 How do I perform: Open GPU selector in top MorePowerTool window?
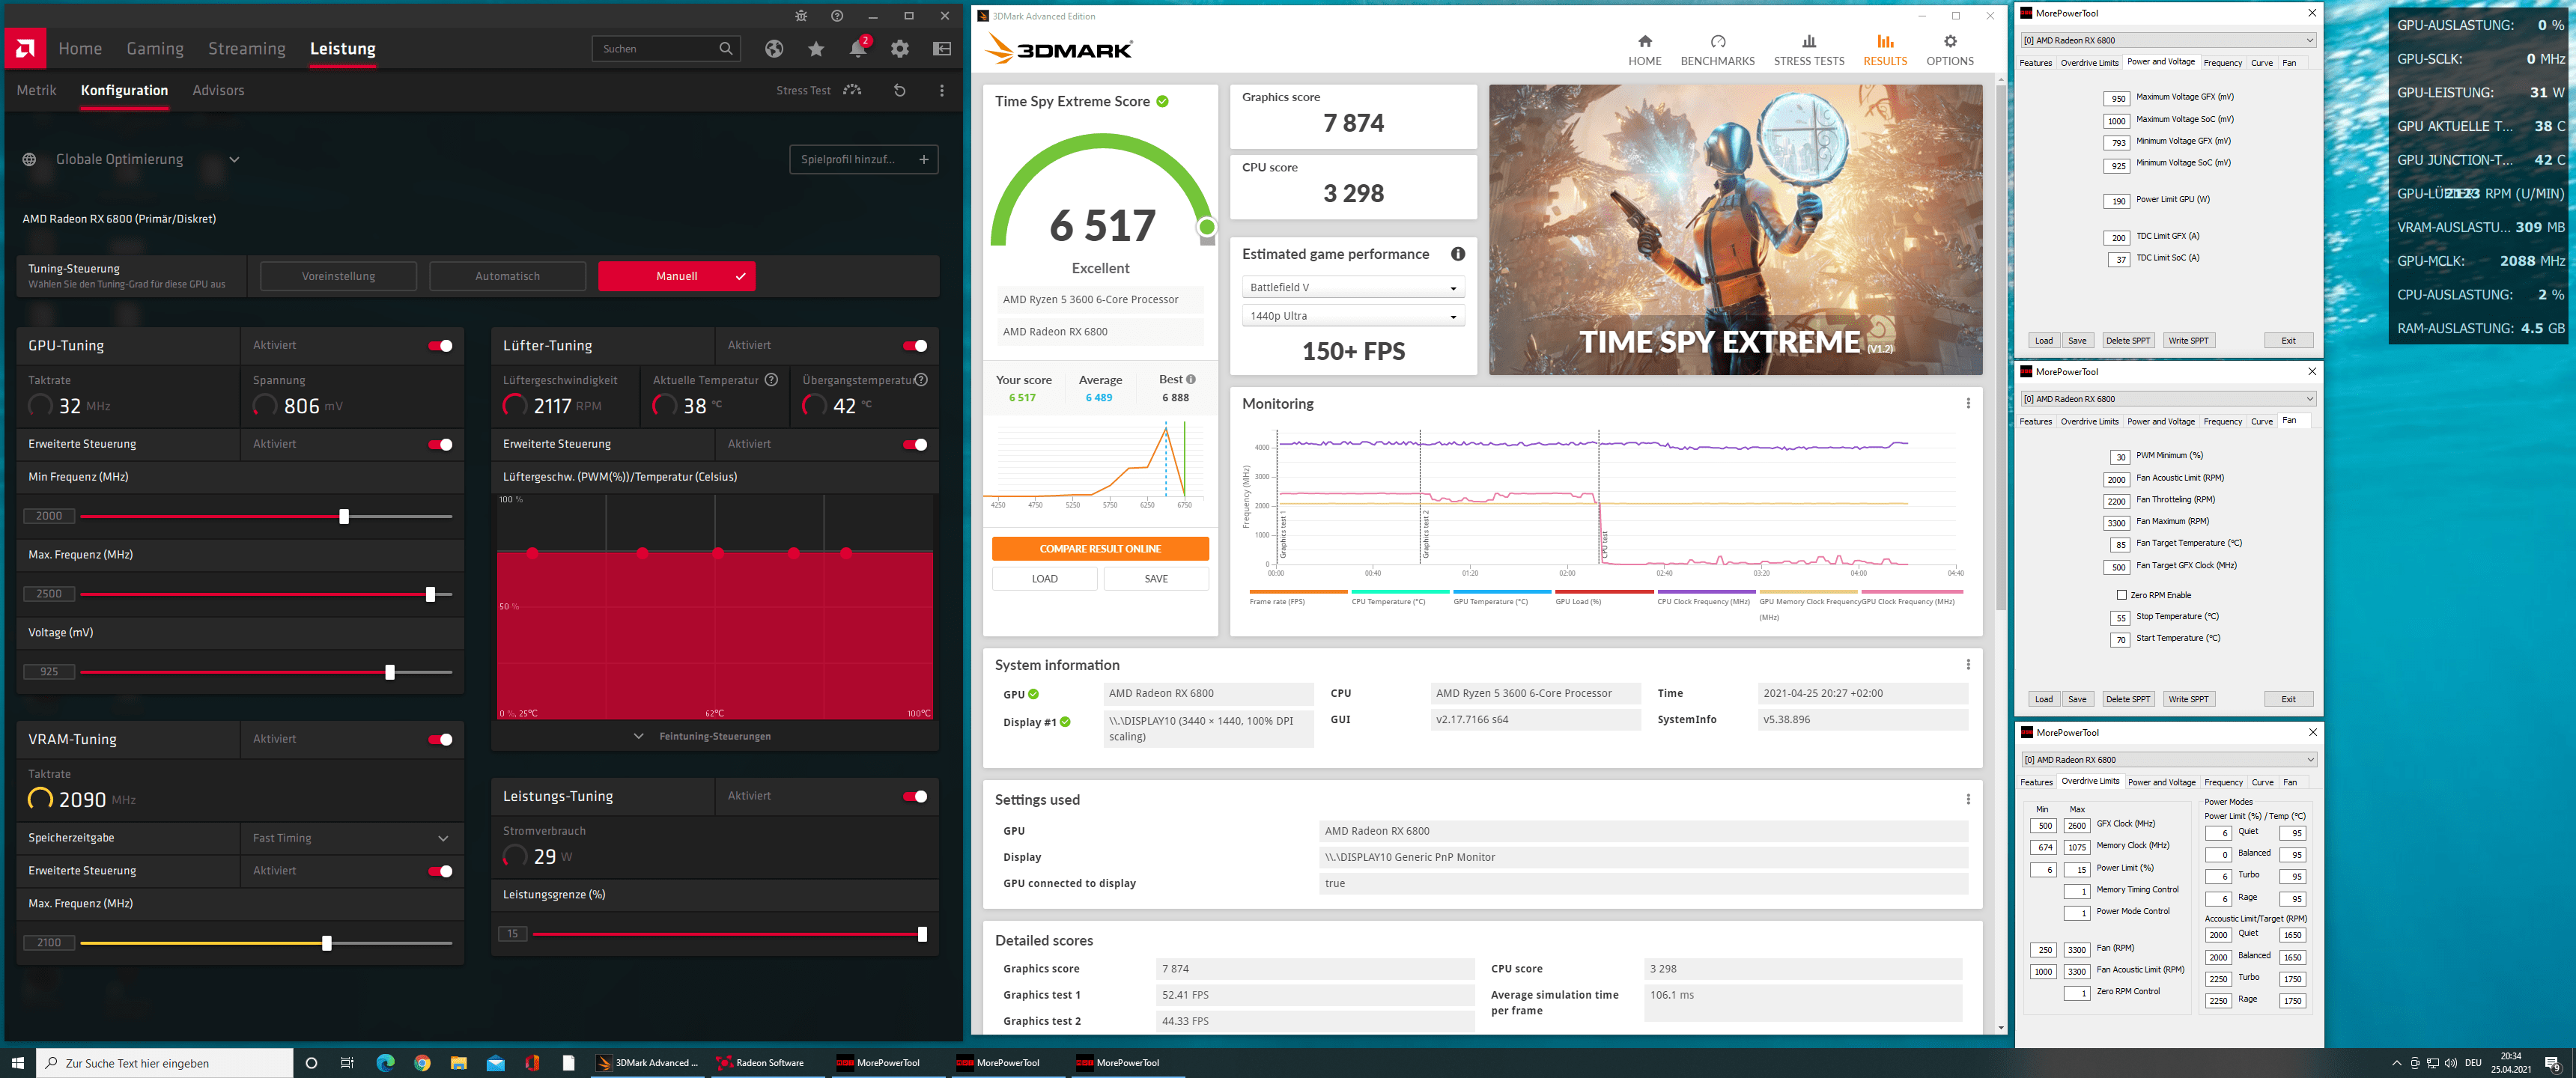2167,40
